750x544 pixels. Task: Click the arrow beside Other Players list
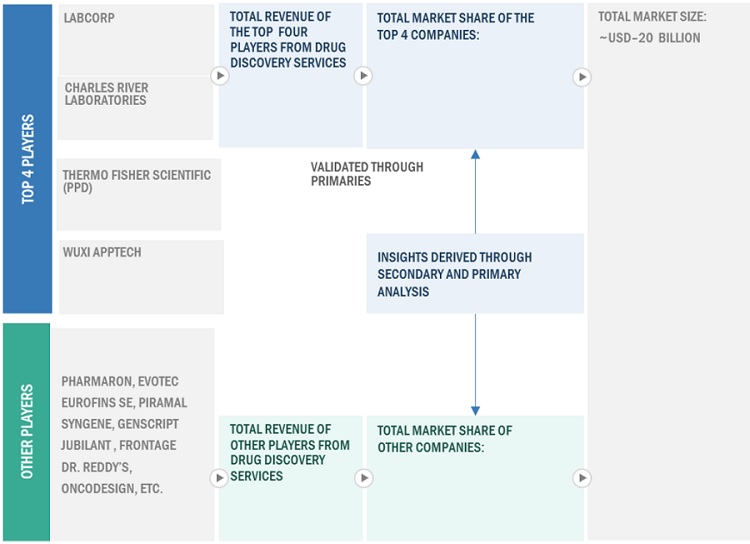click(219, 478)
